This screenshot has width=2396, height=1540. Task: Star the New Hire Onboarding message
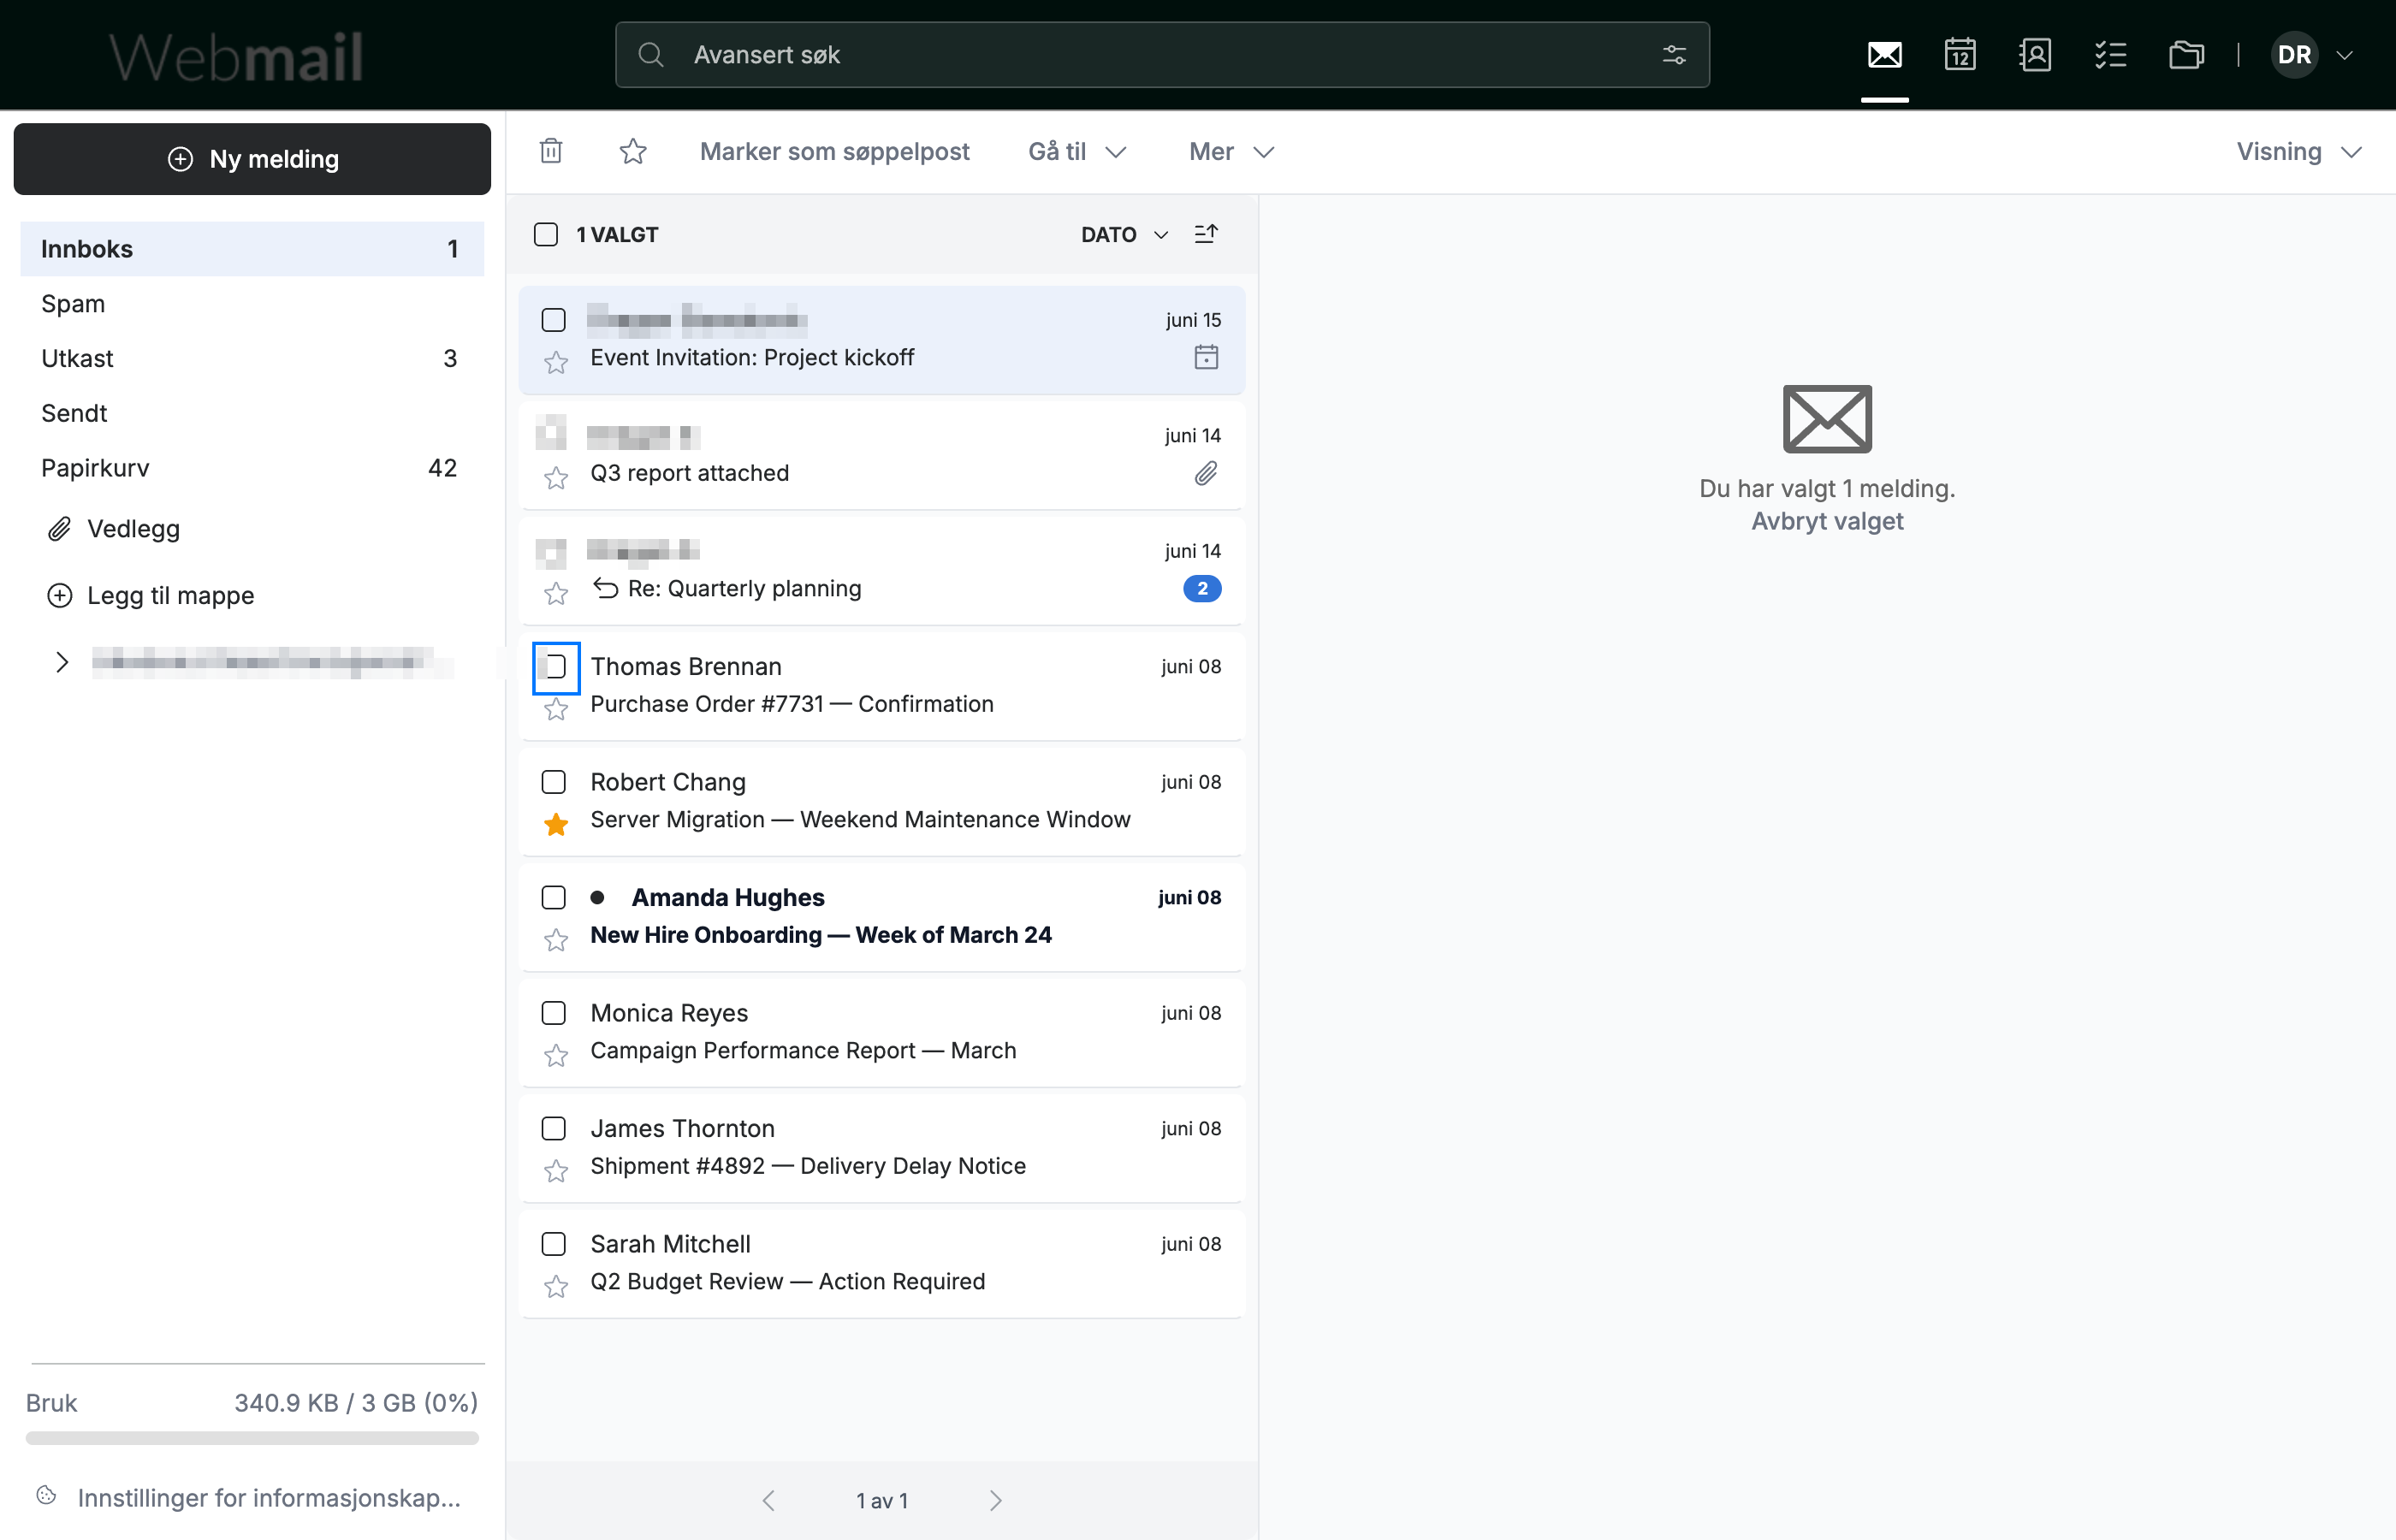click(556, 940)
